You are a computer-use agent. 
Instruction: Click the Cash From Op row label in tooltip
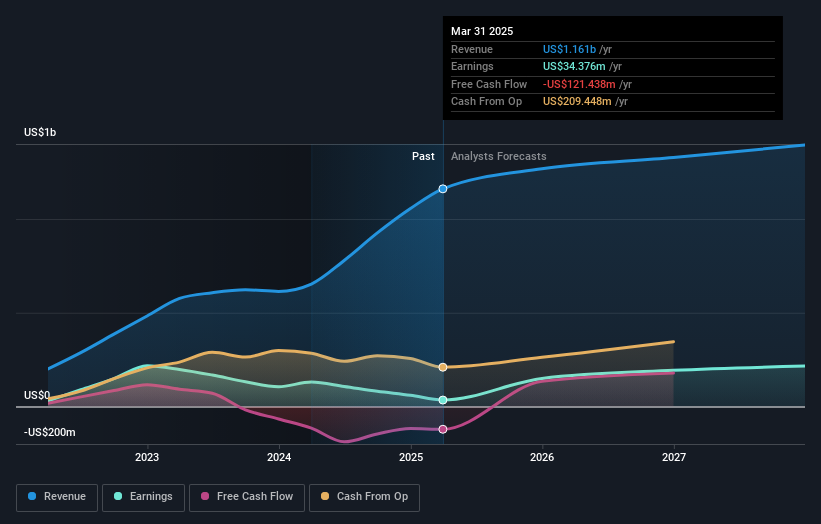(486, 102)
